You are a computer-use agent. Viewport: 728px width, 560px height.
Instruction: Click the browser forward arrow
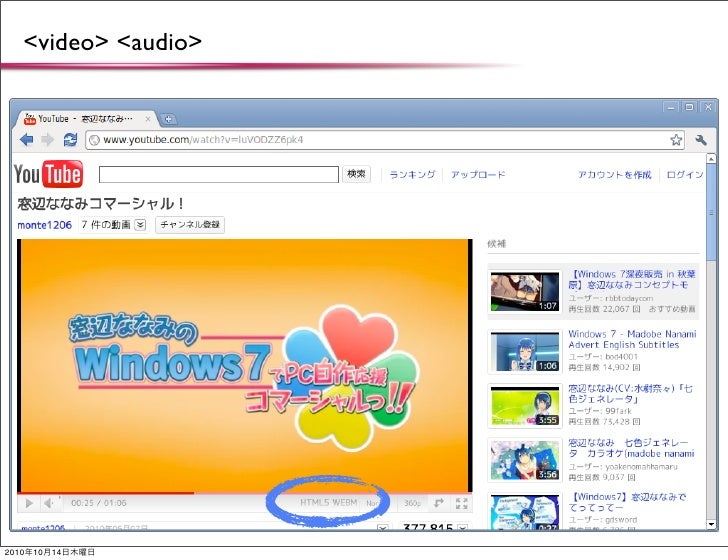click(48, 139)
